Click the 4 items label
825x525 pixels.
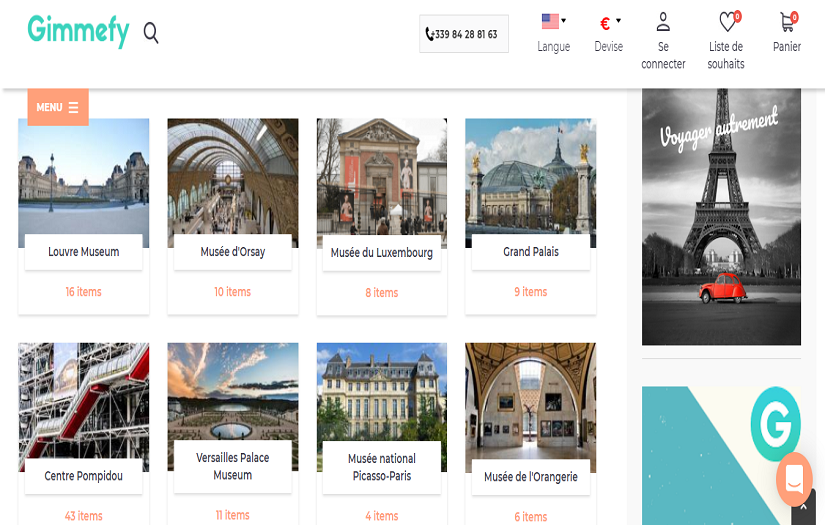(382, 516)
